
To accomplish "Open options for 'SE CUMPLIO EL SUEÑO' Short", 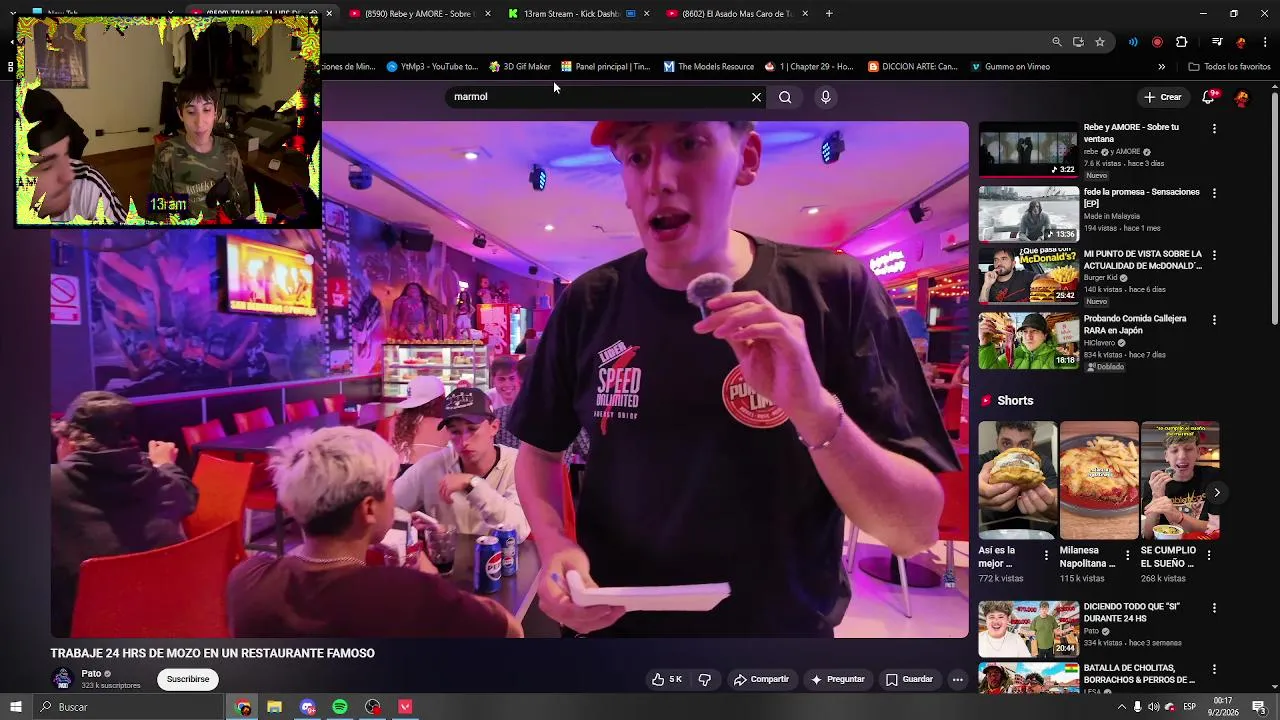I will click(1209, 555).
